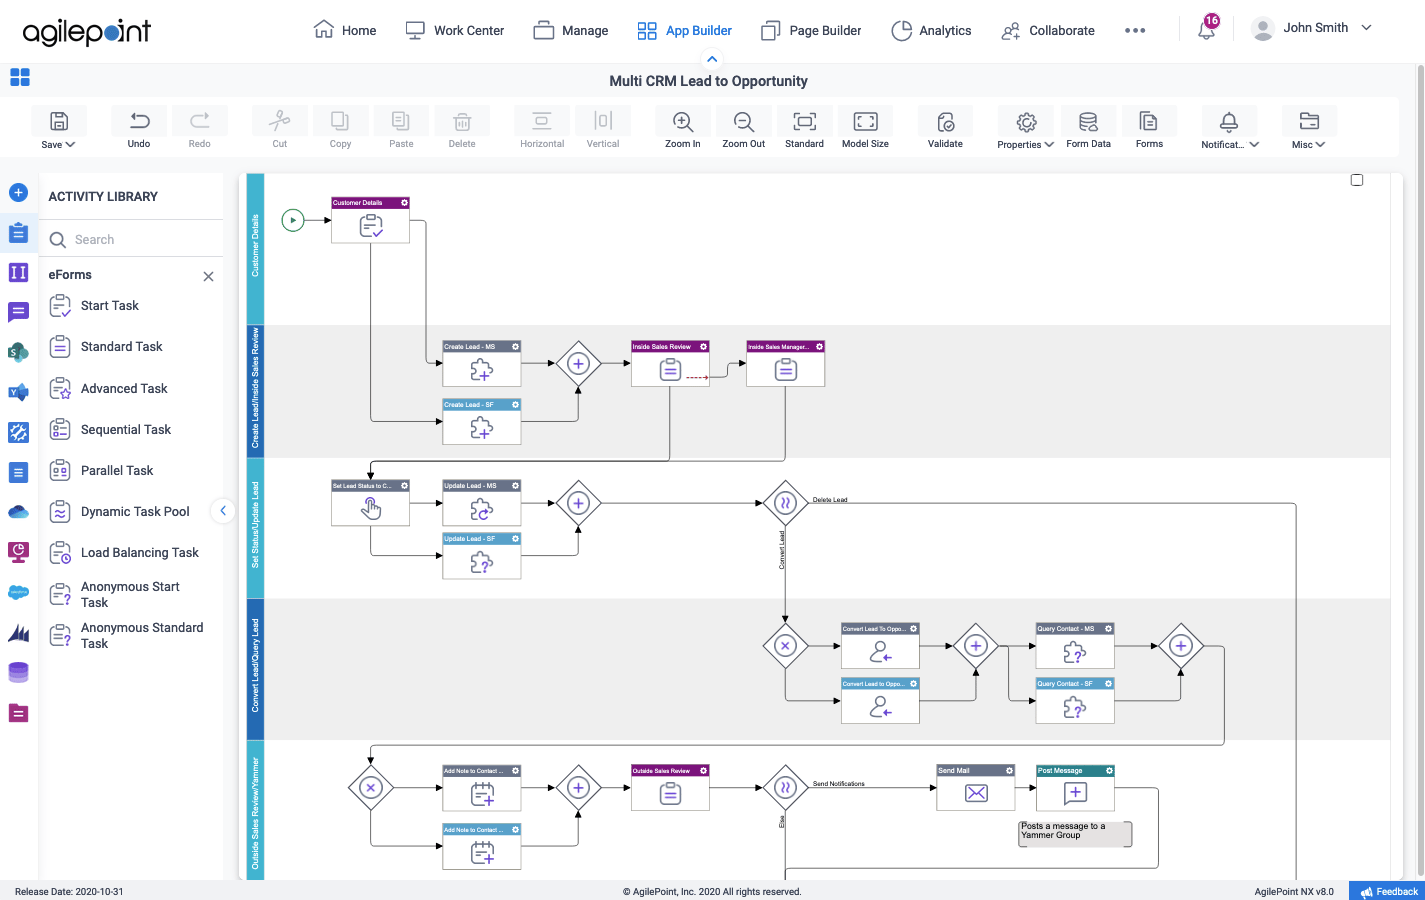Screen dimensions: 1425x900
Task: Open notifications via the bell icon
Action: (1206, 30)
